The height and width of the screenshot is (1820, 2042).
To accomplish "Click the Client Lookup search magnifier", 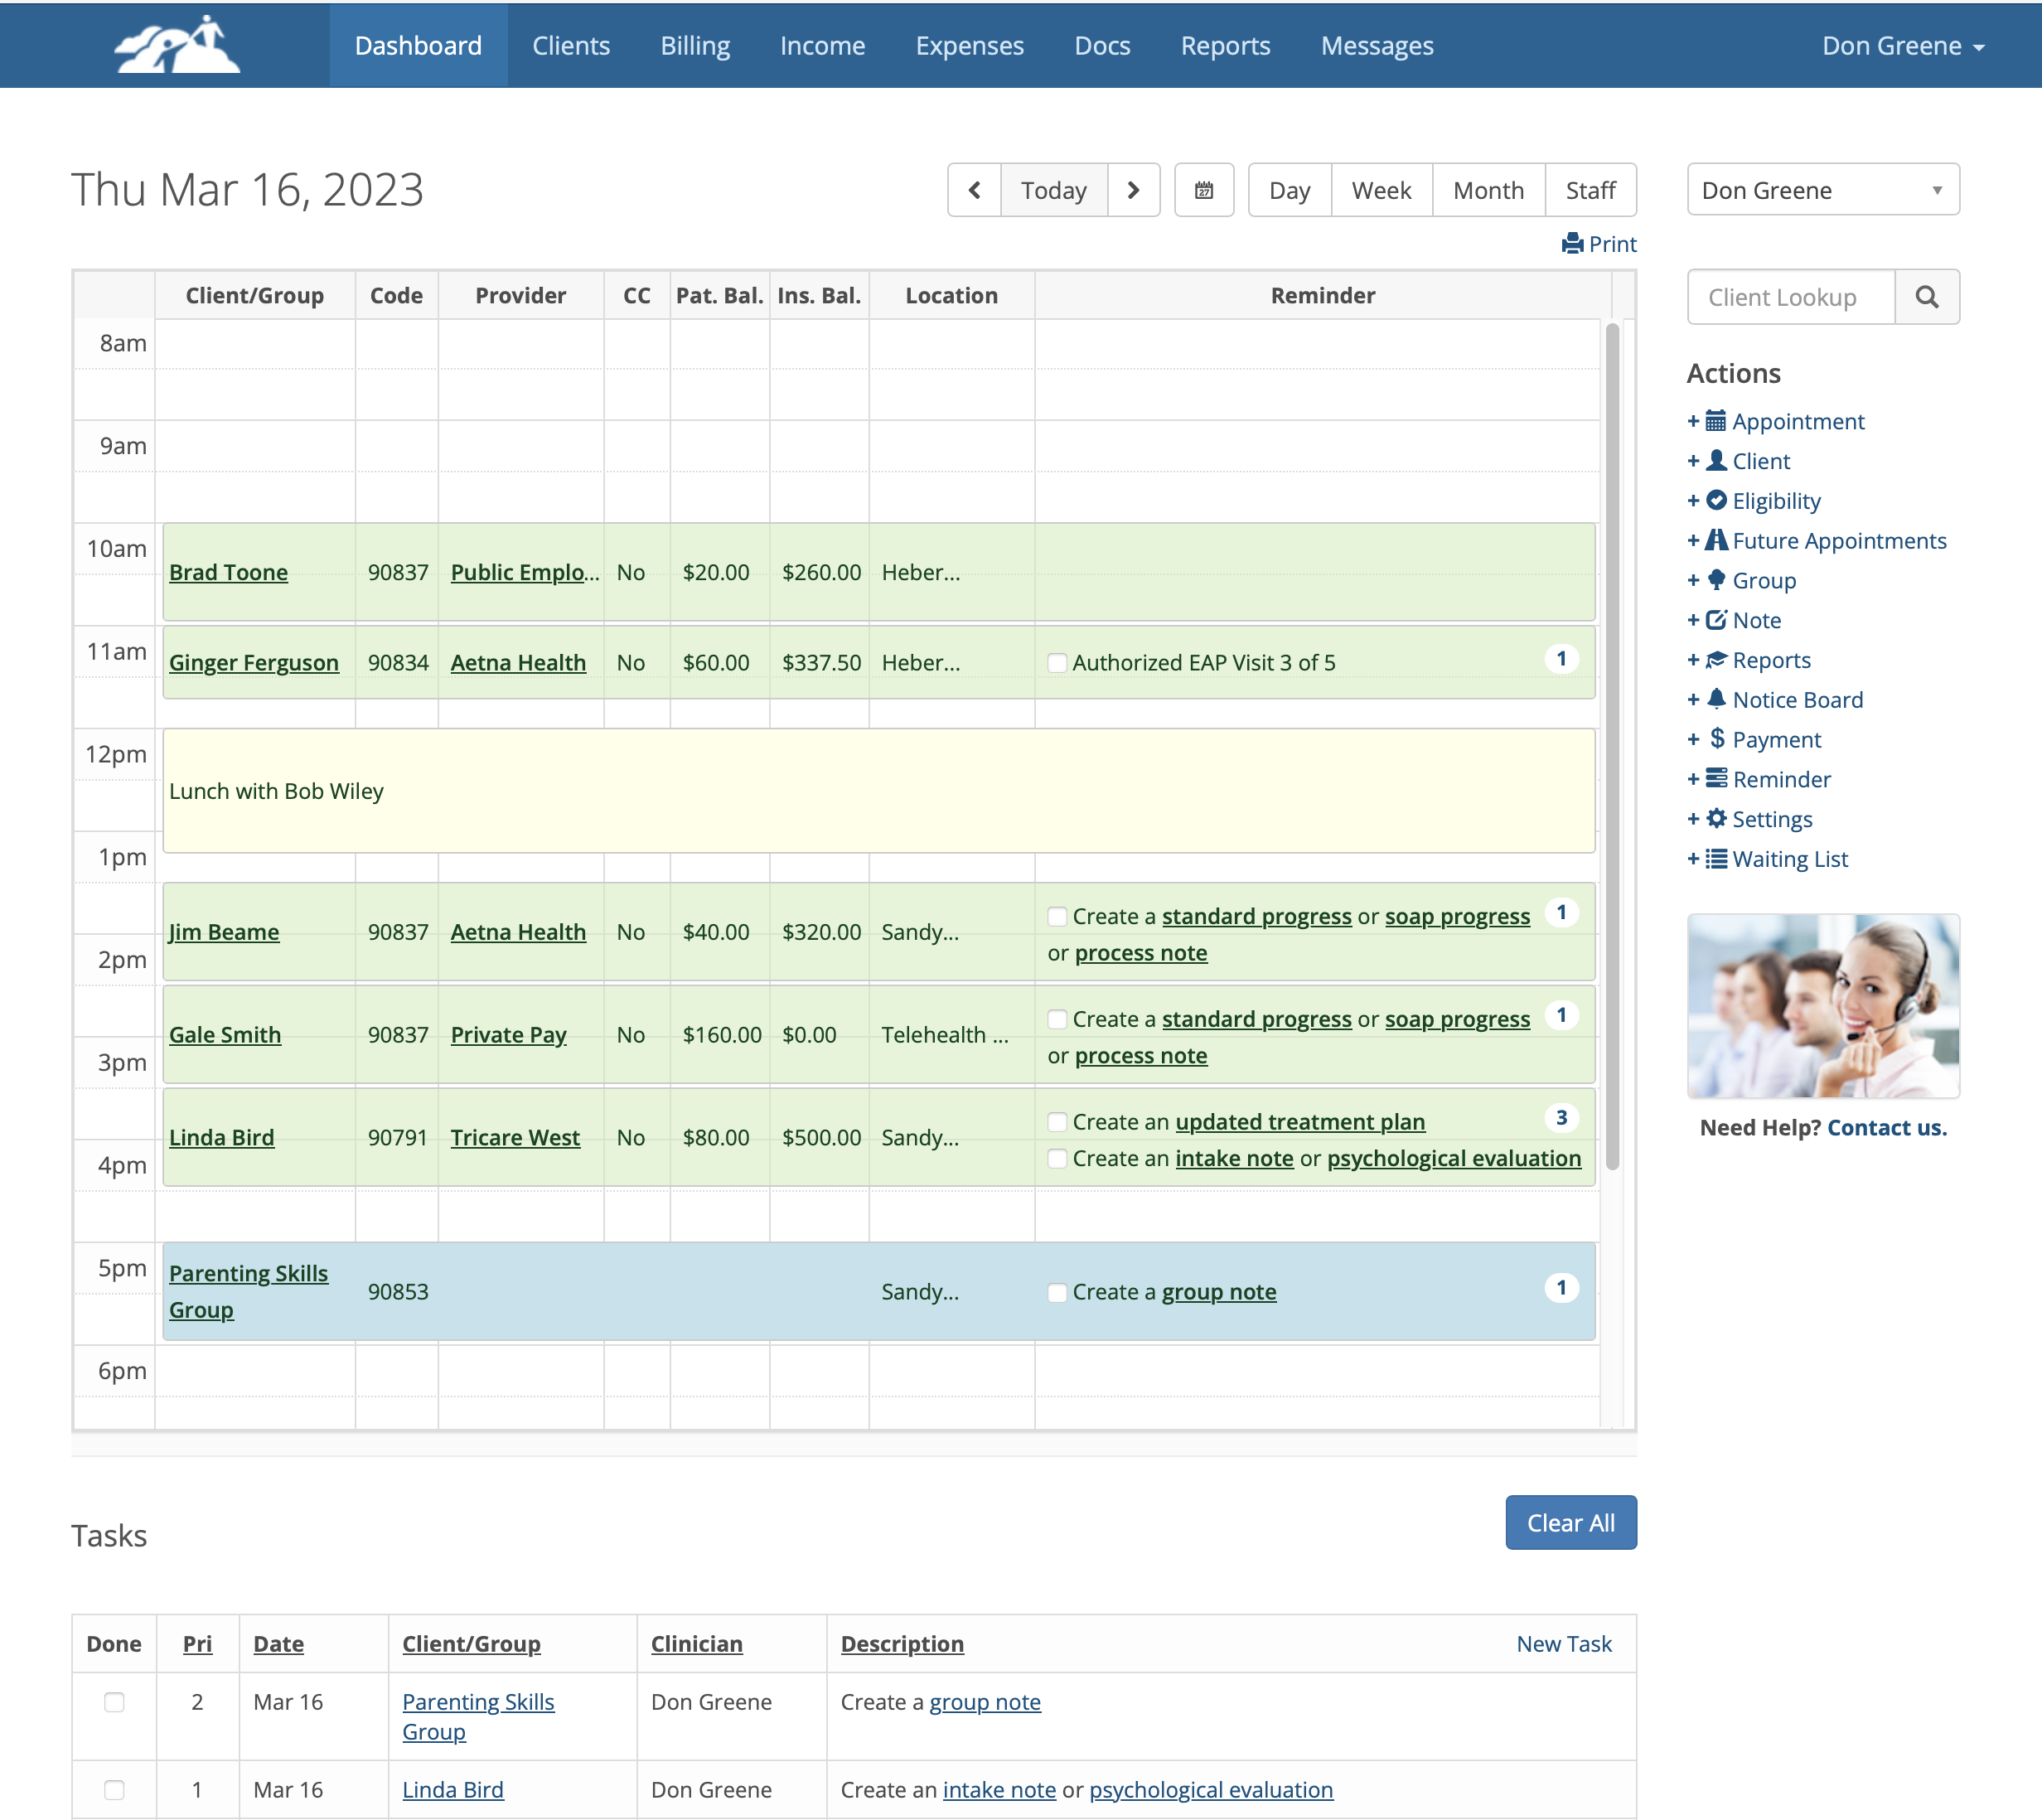I will click(x=1926, y=297).
